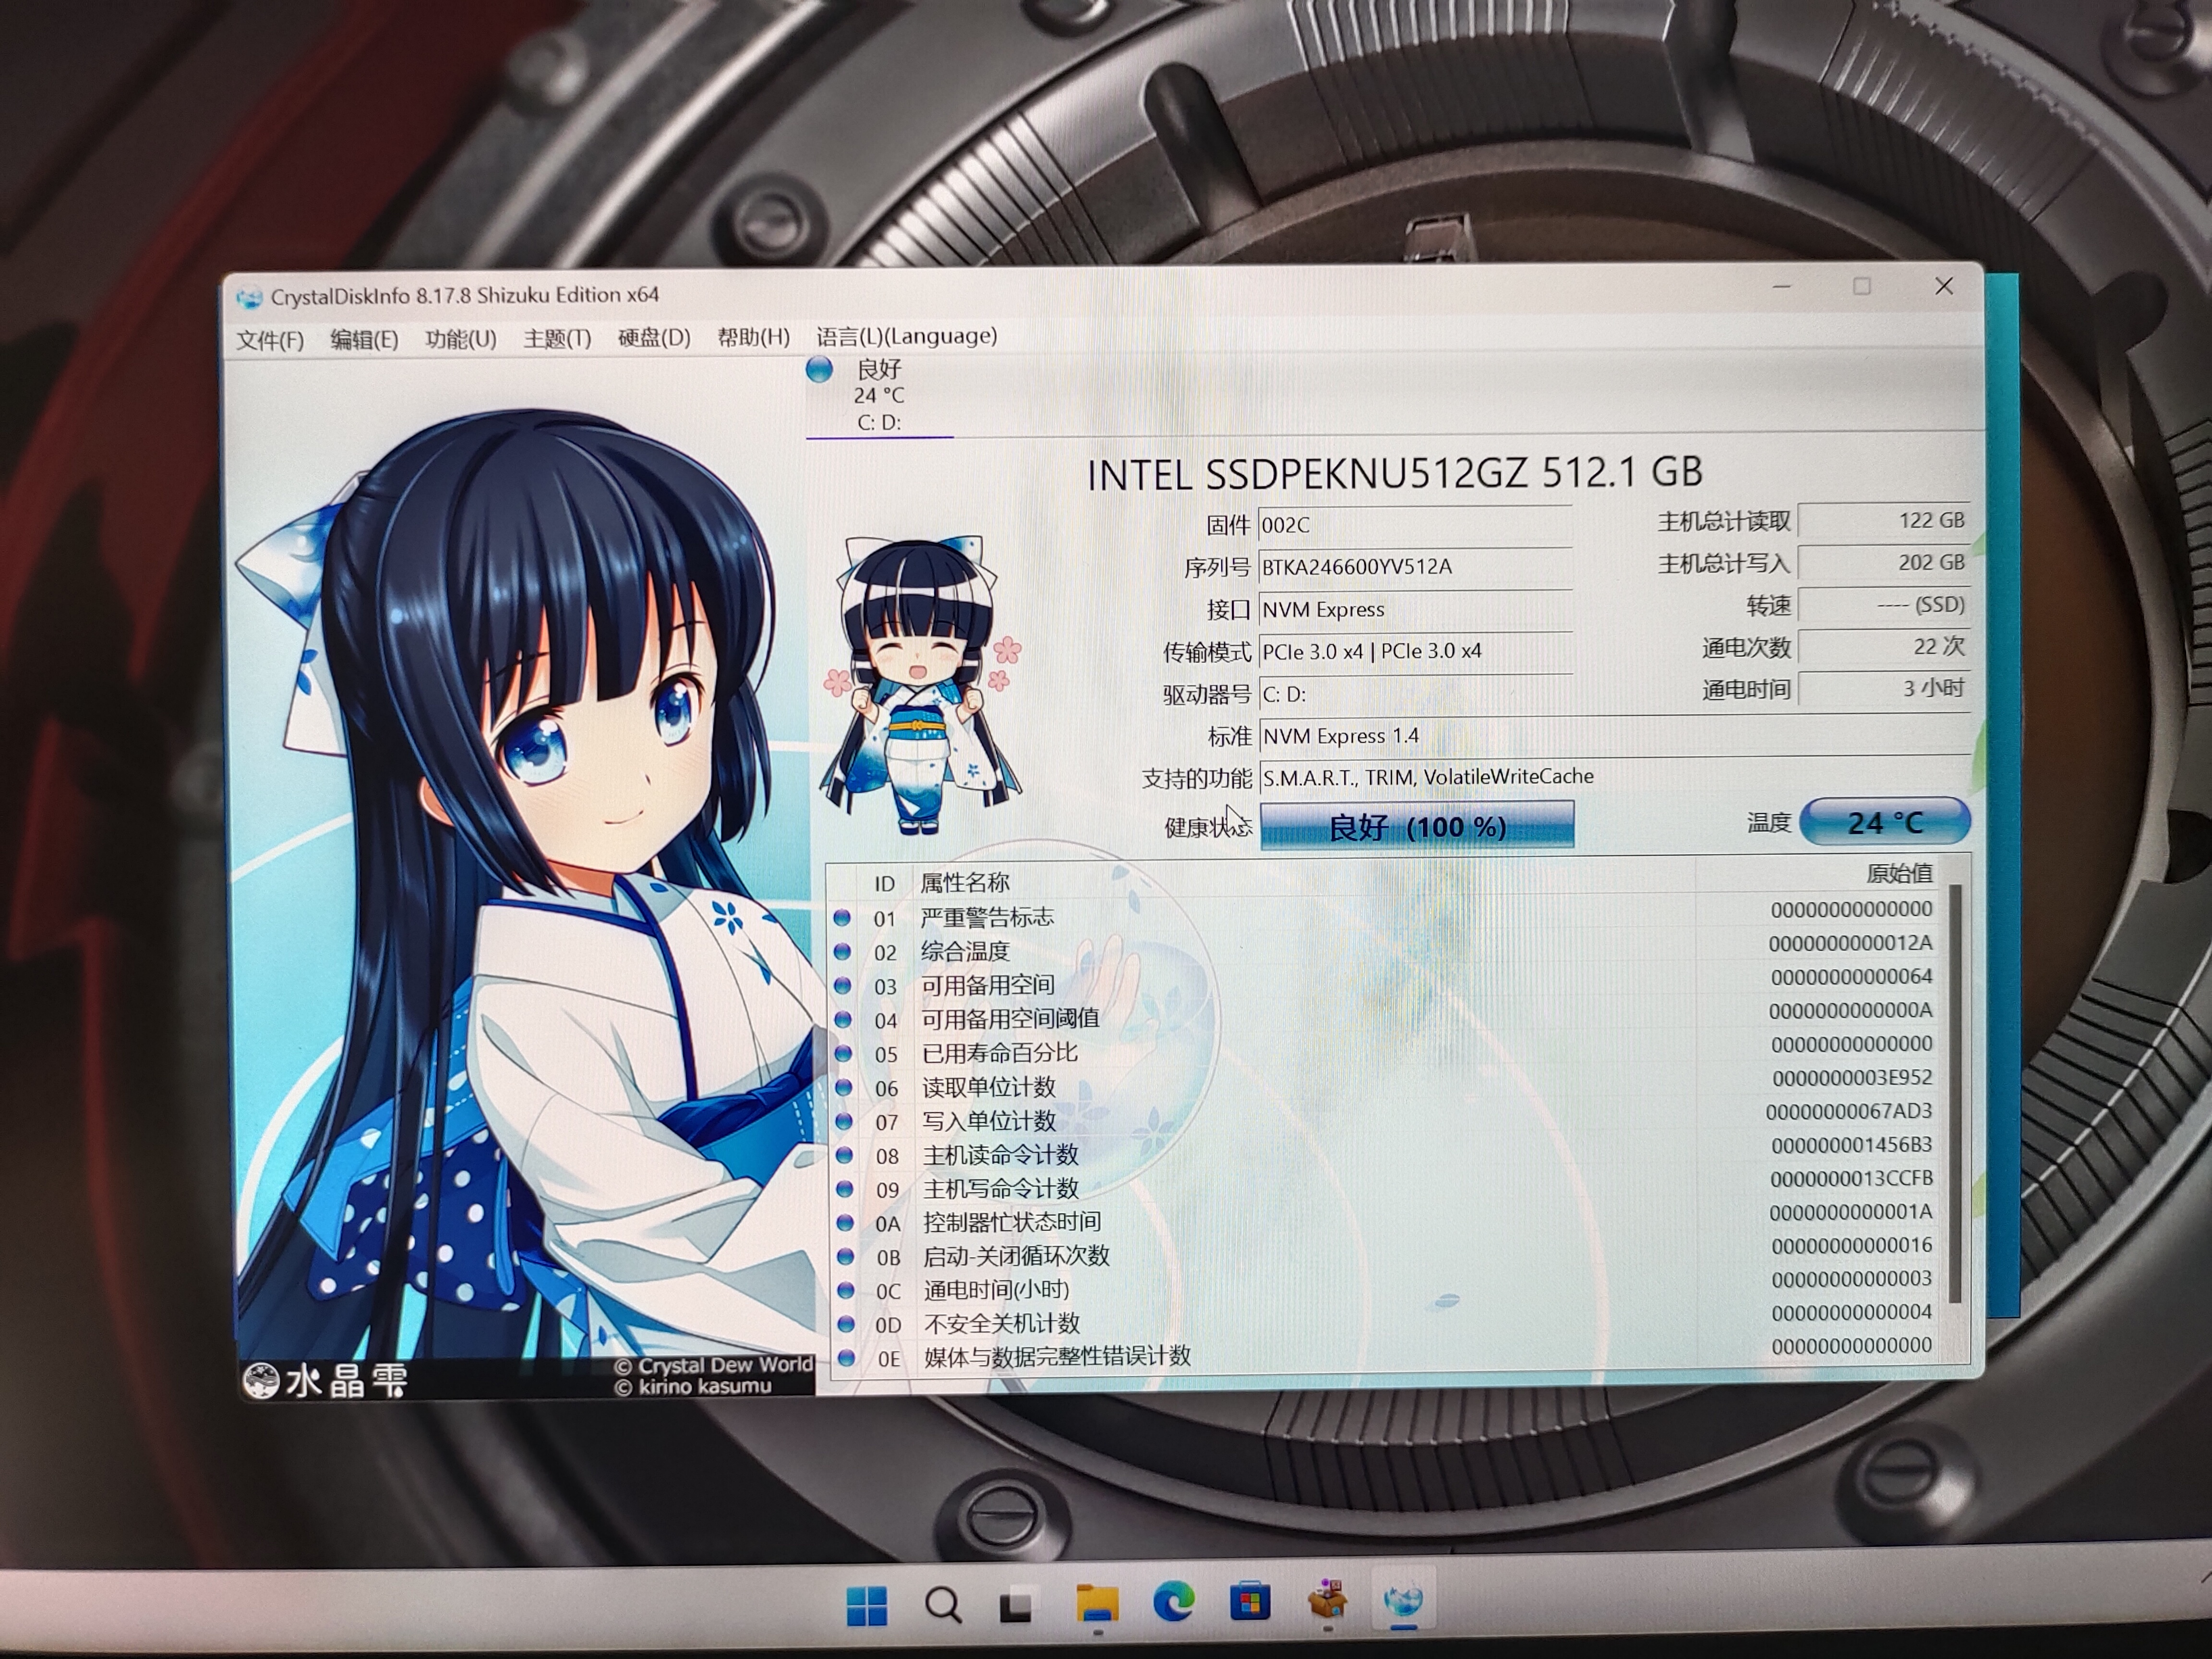Click the 良好 (100 %) health status button

click(x=1417, y=826)
